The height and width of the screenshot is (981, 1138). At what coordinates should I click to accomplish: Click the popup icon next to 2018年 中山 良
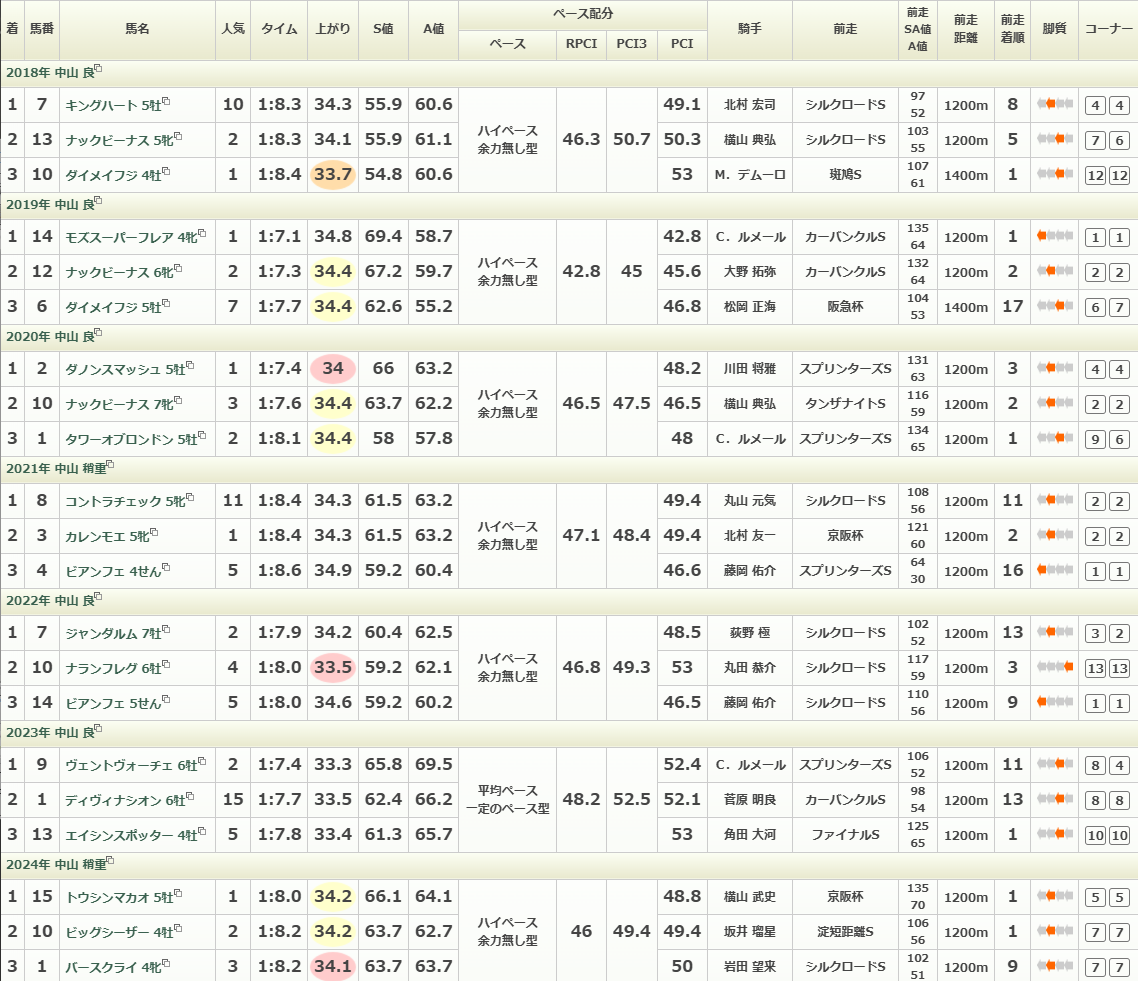pos(98,69)
